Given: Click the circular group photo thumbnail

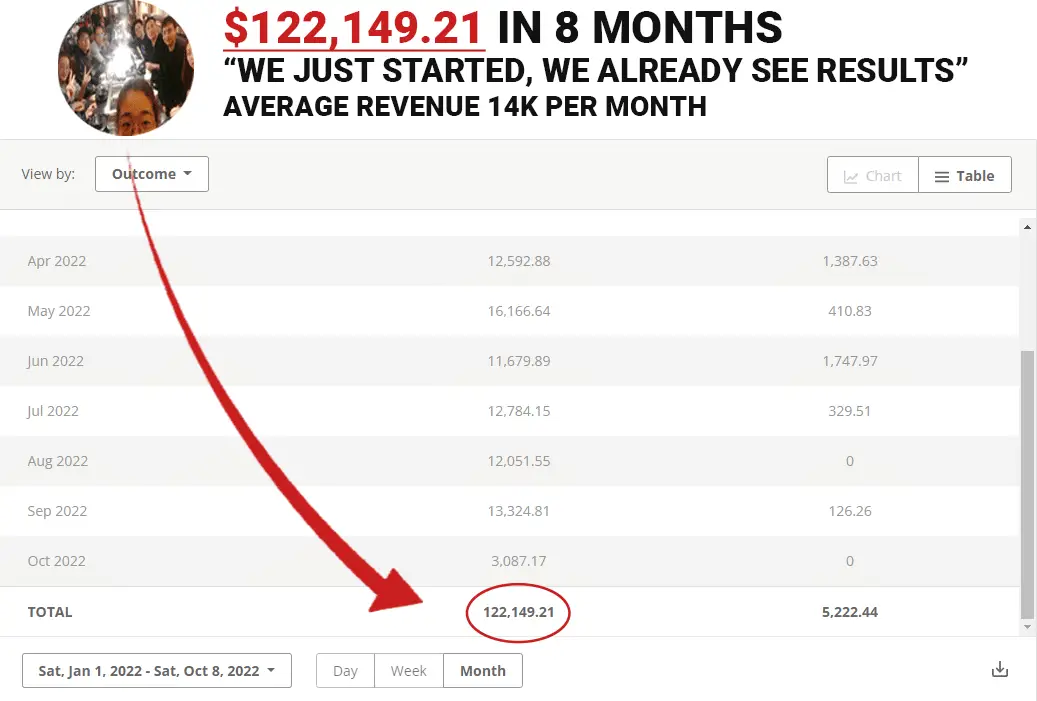Looking at the screenshot, I should tap(125, 68).
